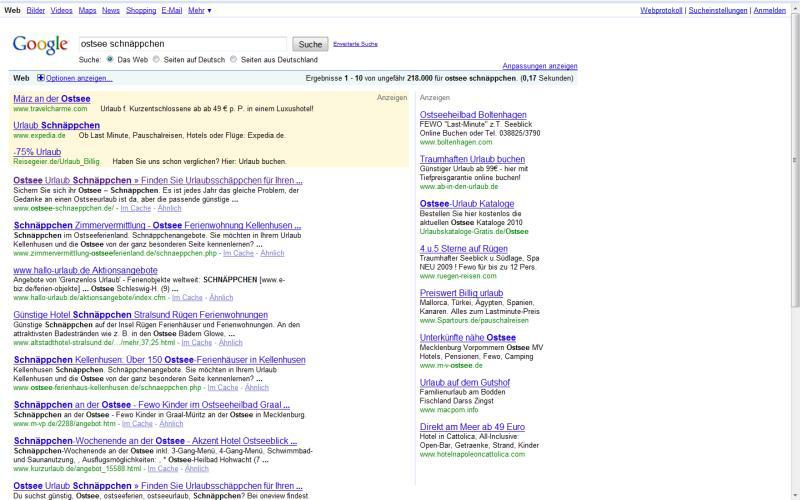The image size is (800, 500).
Task: Click the Suche button
Action: point(310,44)
